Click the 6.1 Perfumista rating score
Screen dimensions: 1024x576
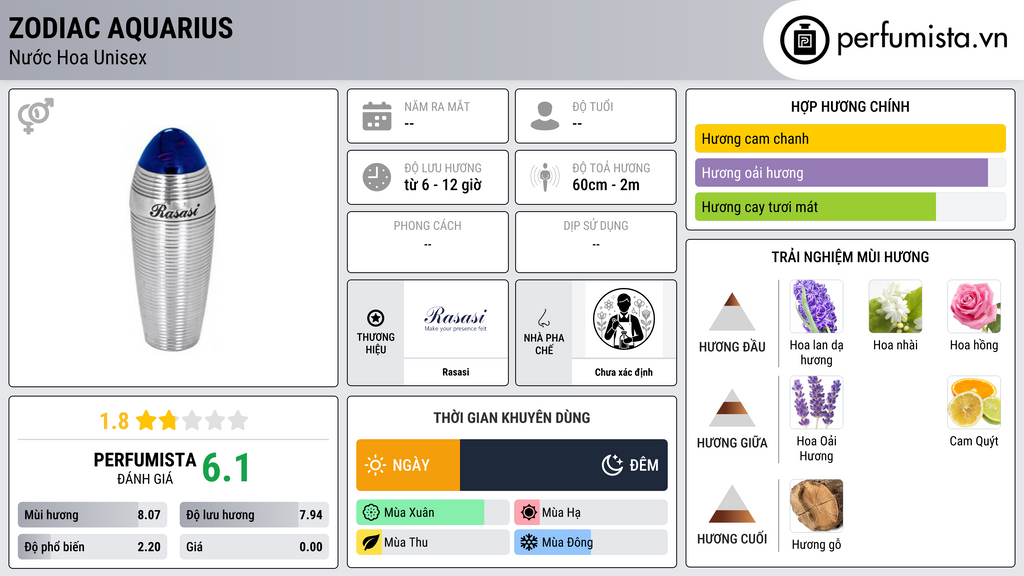click(x=226, y=468)
